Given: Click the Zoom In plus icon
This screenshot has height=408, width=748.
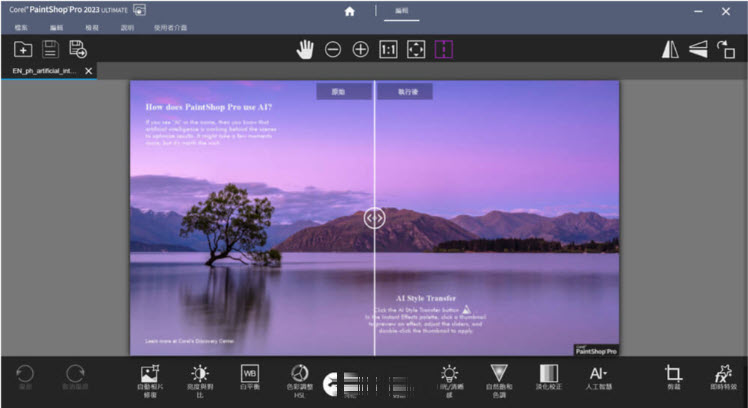Looking at the screenshot, I should tap(360, 49).
